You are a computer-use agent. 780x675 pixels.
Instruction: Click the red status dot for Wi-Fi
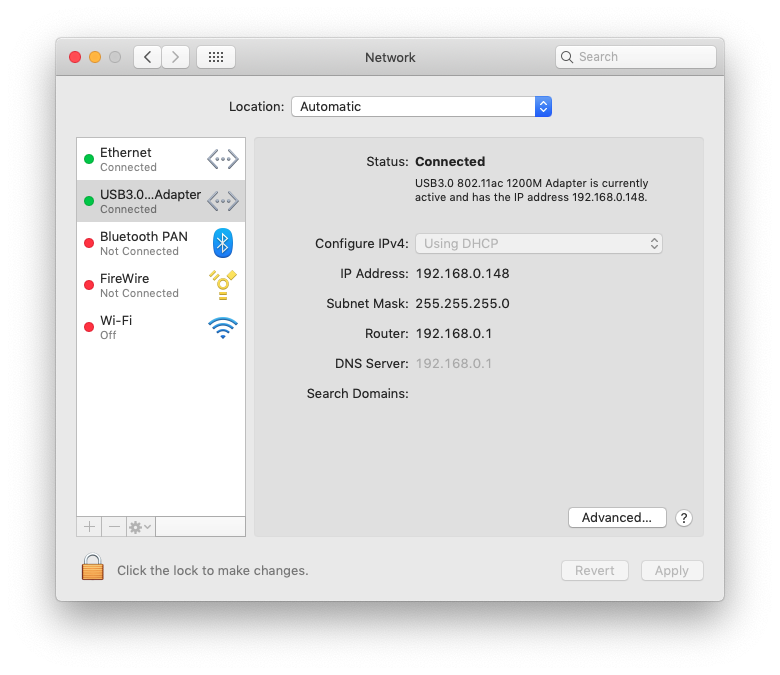click(89, 327)
